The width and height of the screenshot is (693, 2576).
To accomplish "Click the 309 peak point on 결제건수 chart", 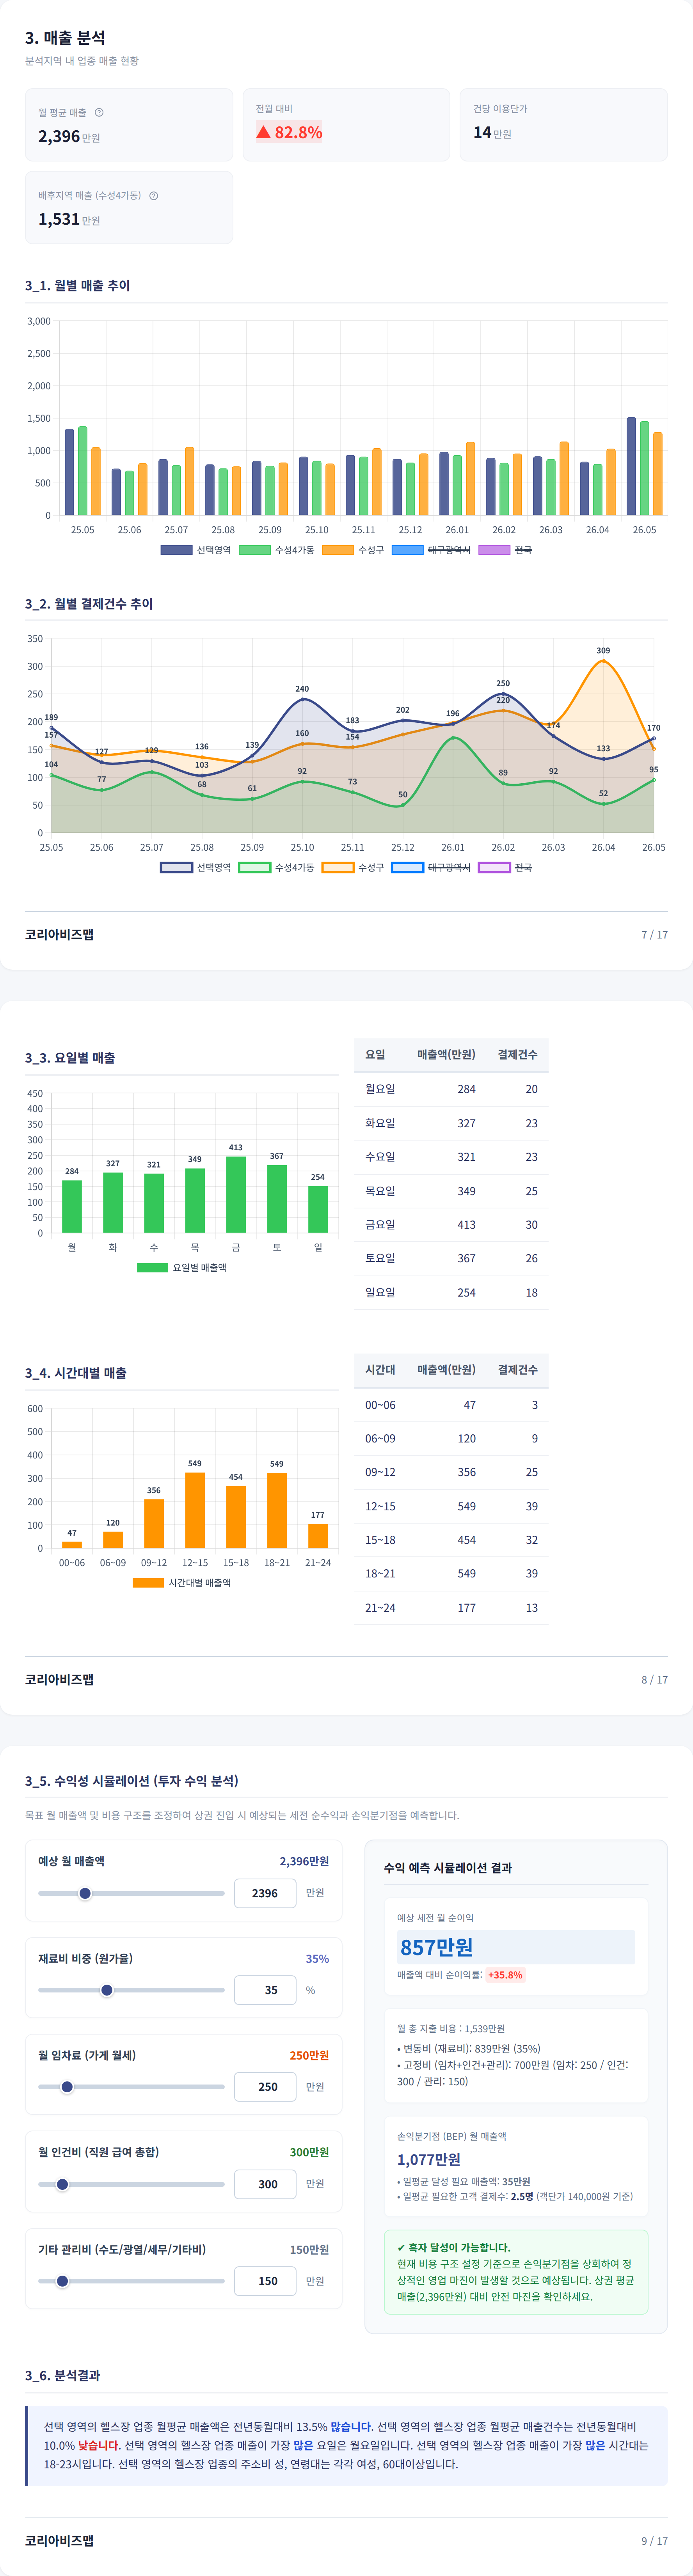I will 603,661.
